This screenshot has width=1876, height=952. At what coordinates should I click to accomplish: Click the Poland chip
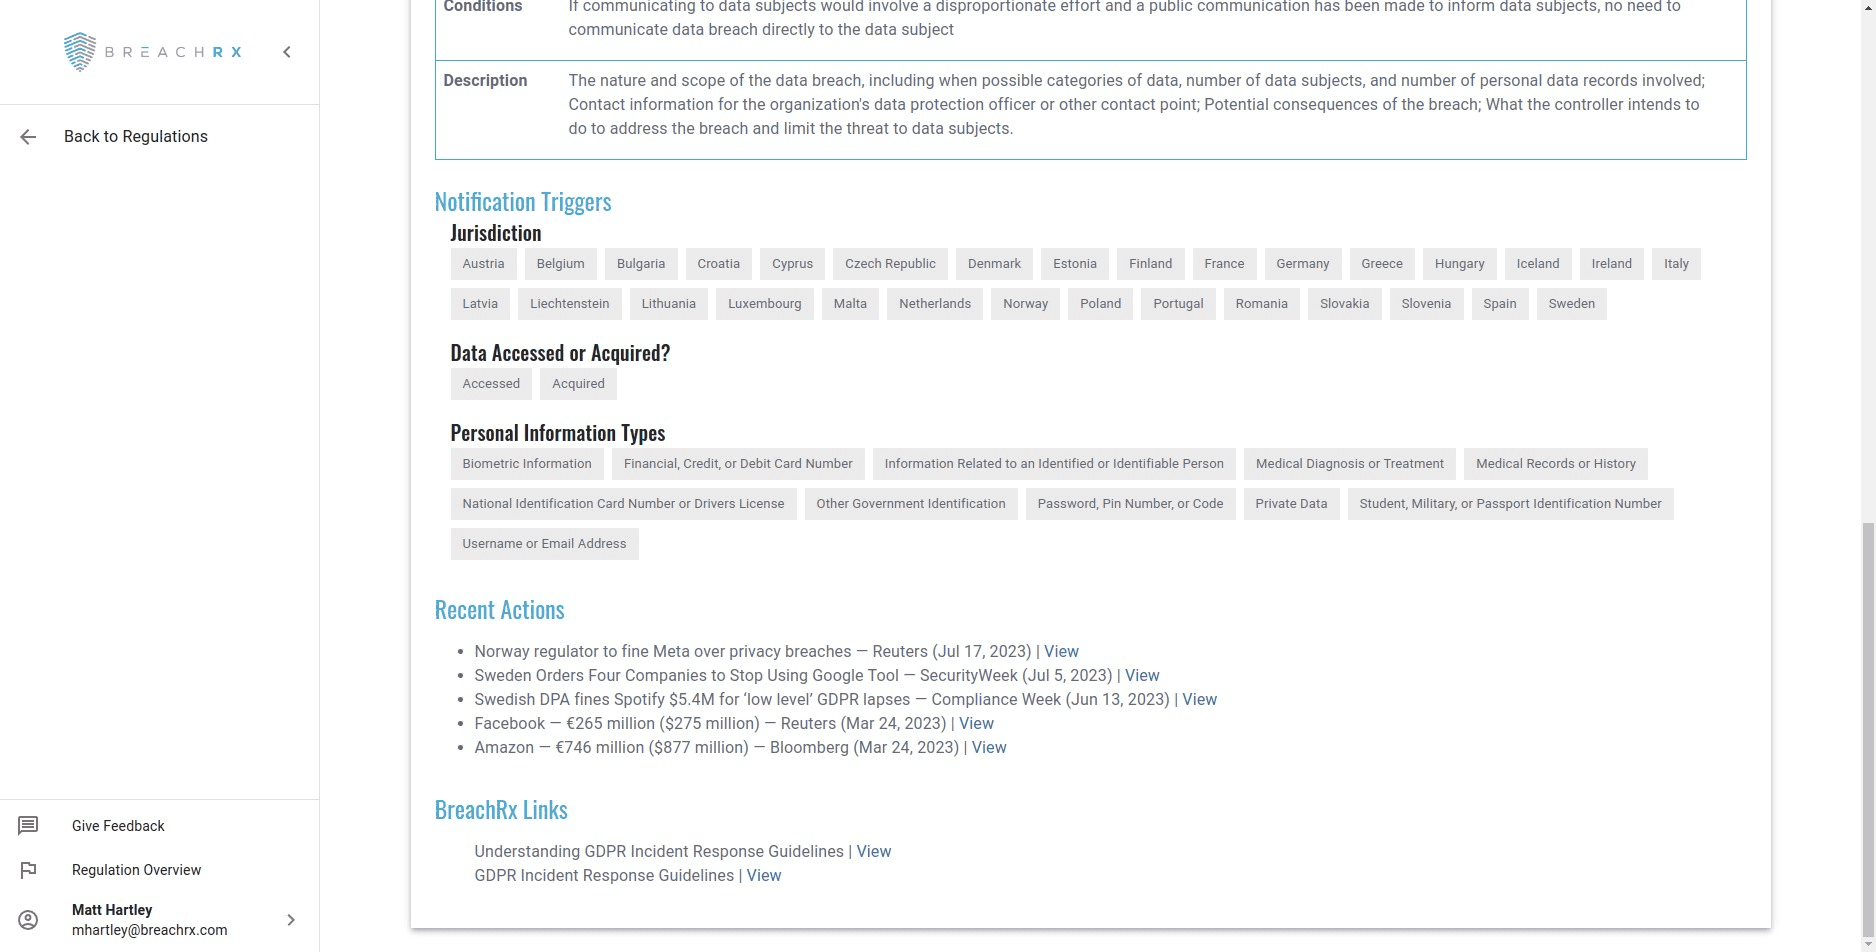[x=1100, y=304]
